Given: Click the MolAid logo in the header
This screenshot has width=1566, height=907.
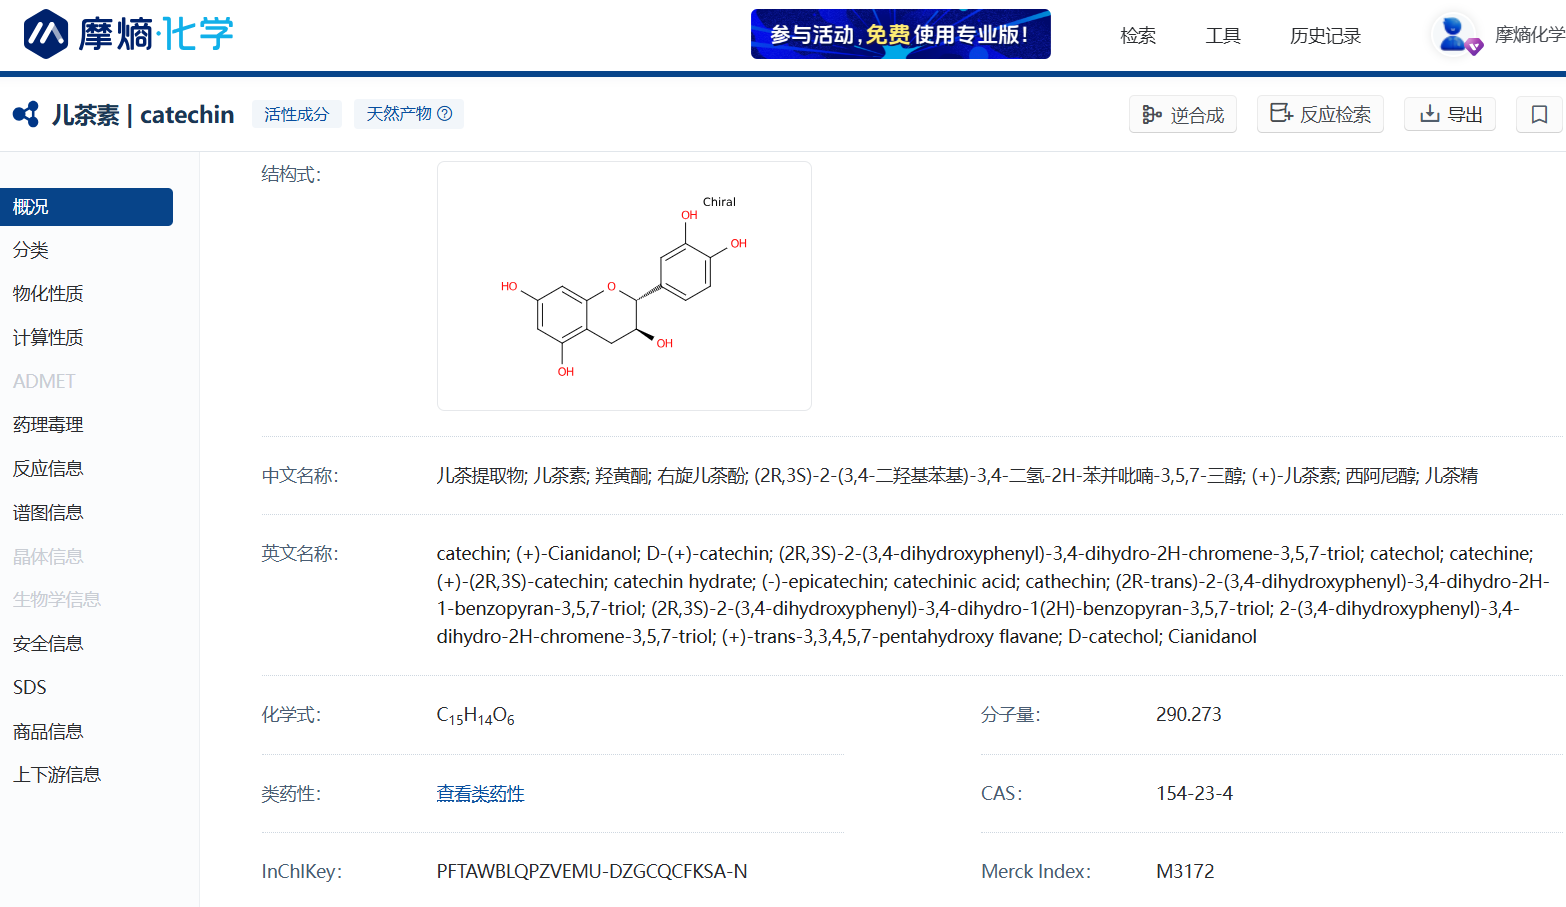Looking at the screenshot, I should tap(128, 34).
